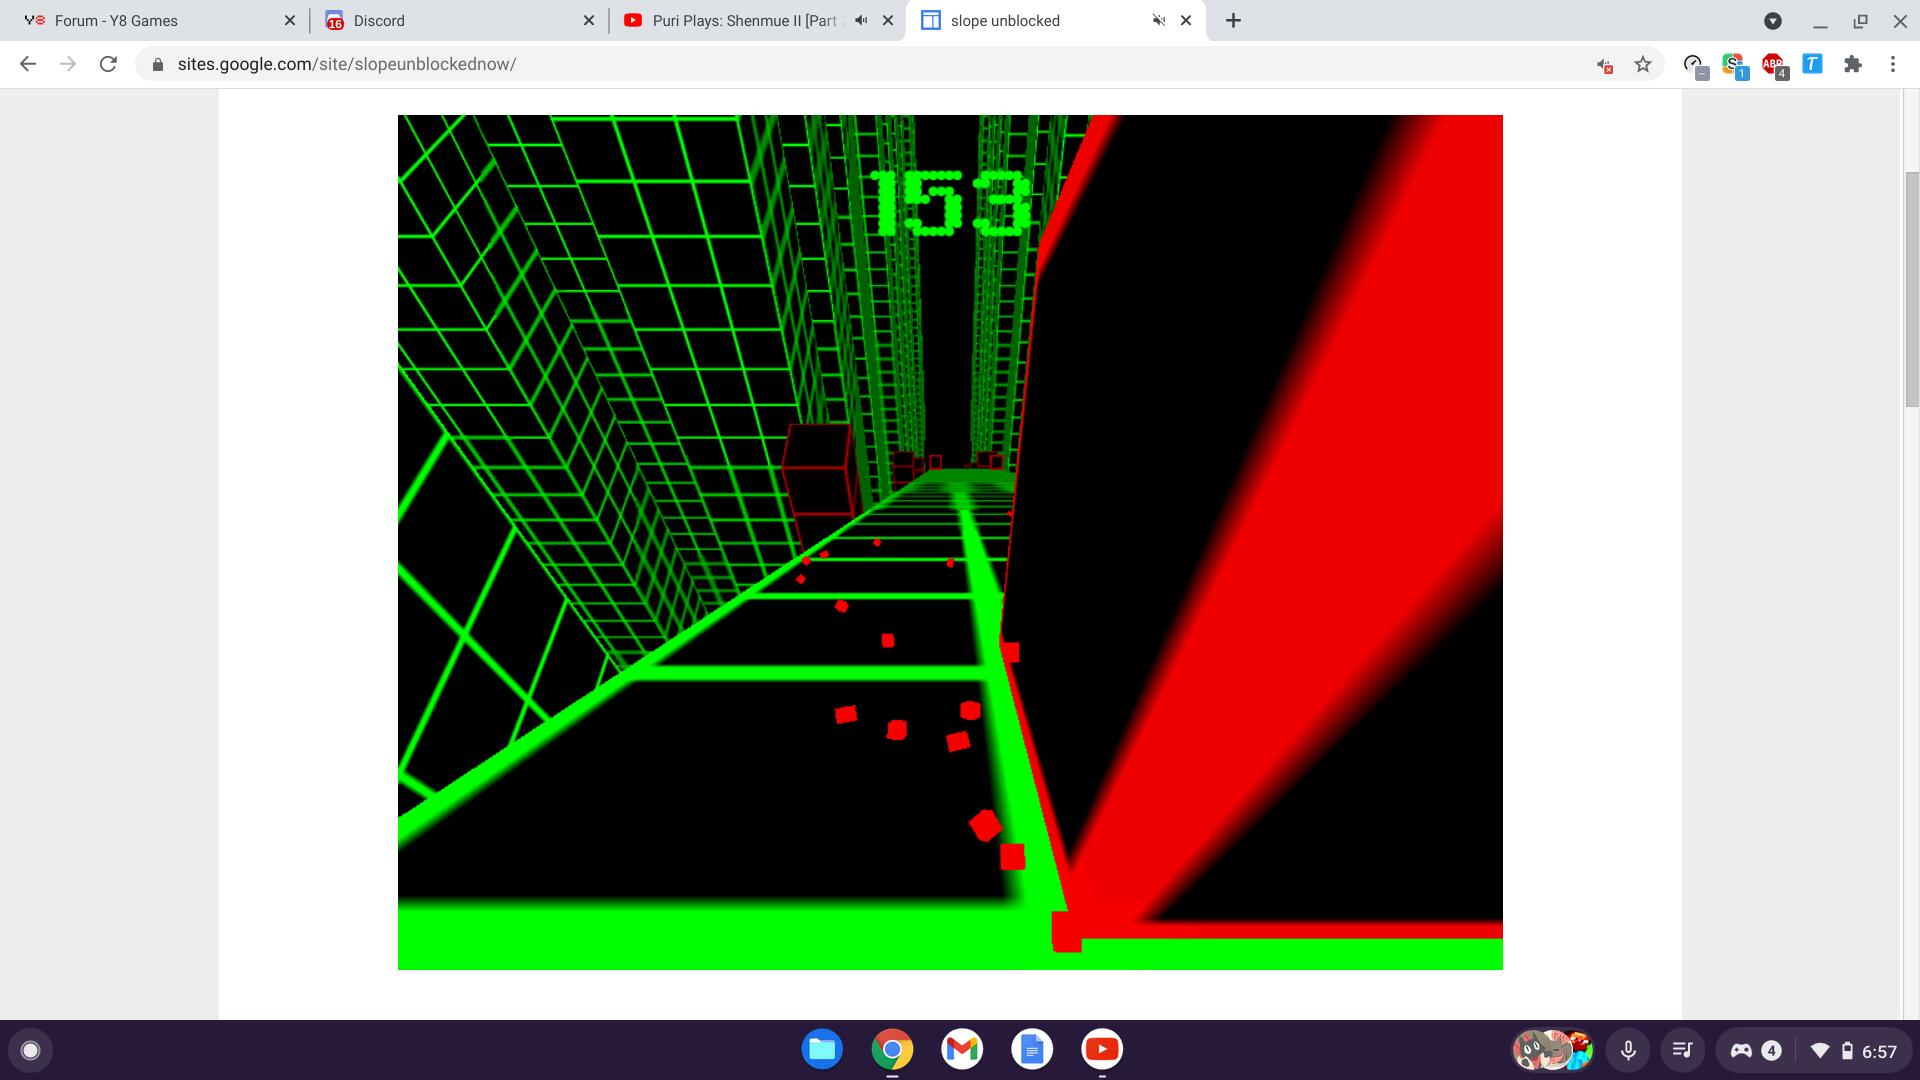
Task: Open the tab search dropdown arrow
Action: tap(1772, 20)
